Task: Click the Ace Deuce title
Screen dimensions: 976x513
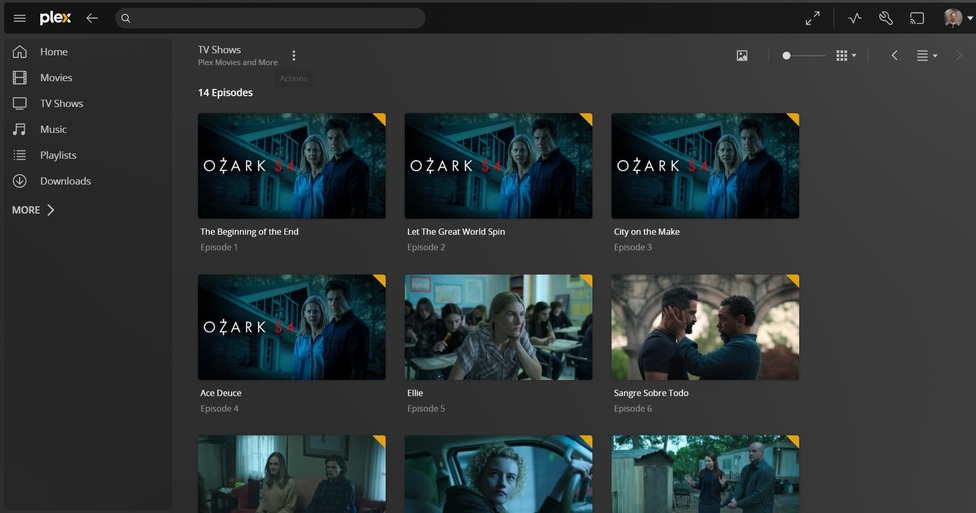Action: pos(221,393)
